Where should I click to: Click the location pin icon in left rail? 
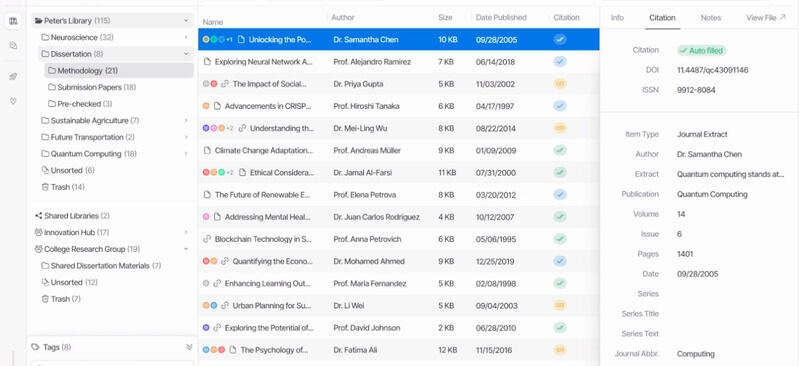pos(13,101)
